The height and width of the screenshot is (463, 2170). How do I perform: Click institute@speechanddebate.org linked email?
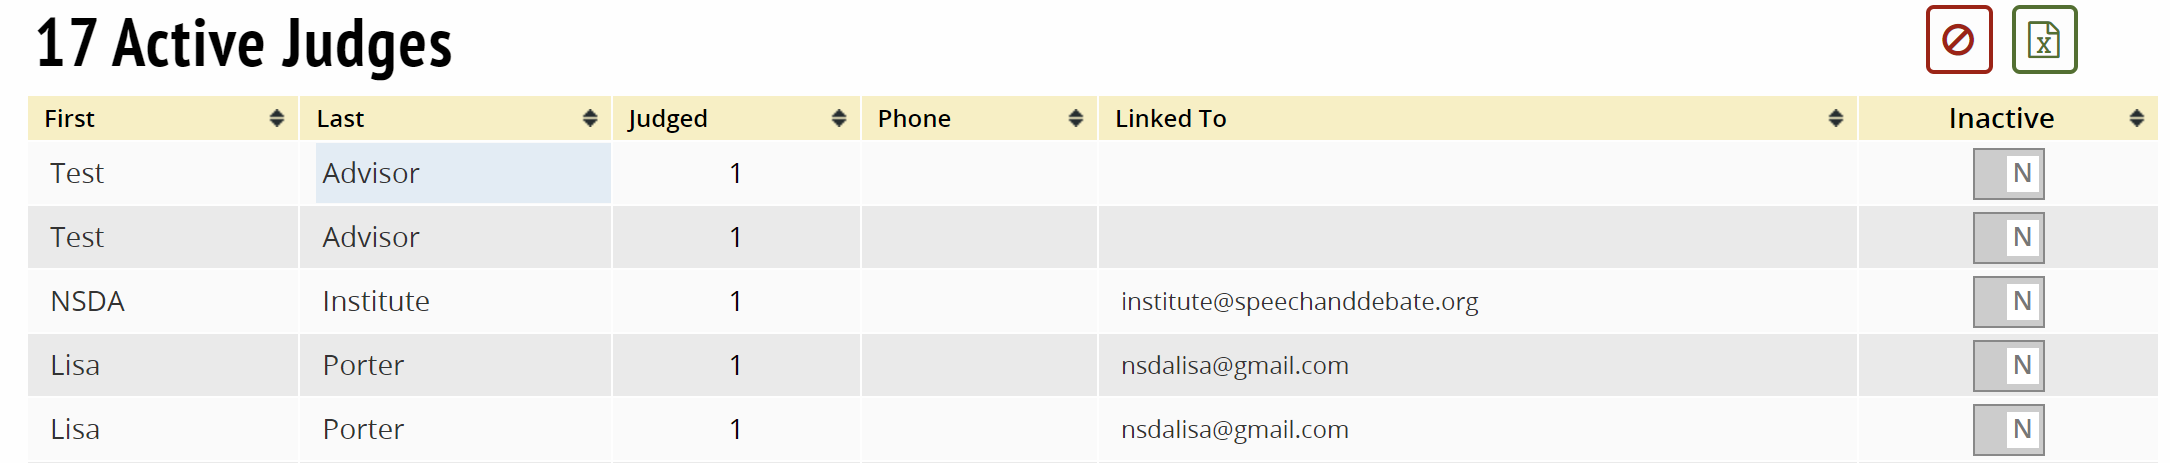(x=1299, y=302)
